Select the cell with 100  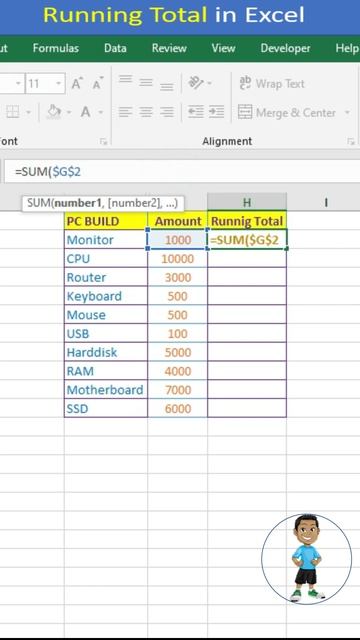coord(178,333)
